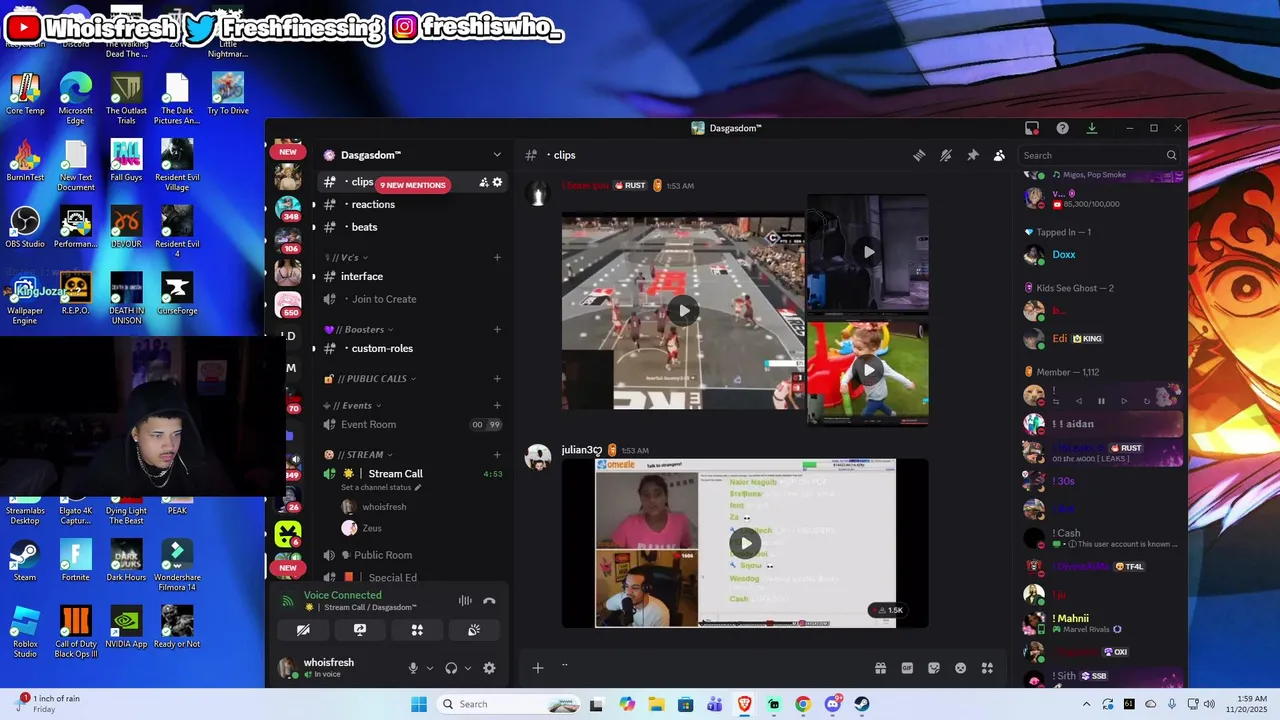1280x720 pixels.
Task: Show hidden system tray icons chevron
Action: (x=1086, y=704)
